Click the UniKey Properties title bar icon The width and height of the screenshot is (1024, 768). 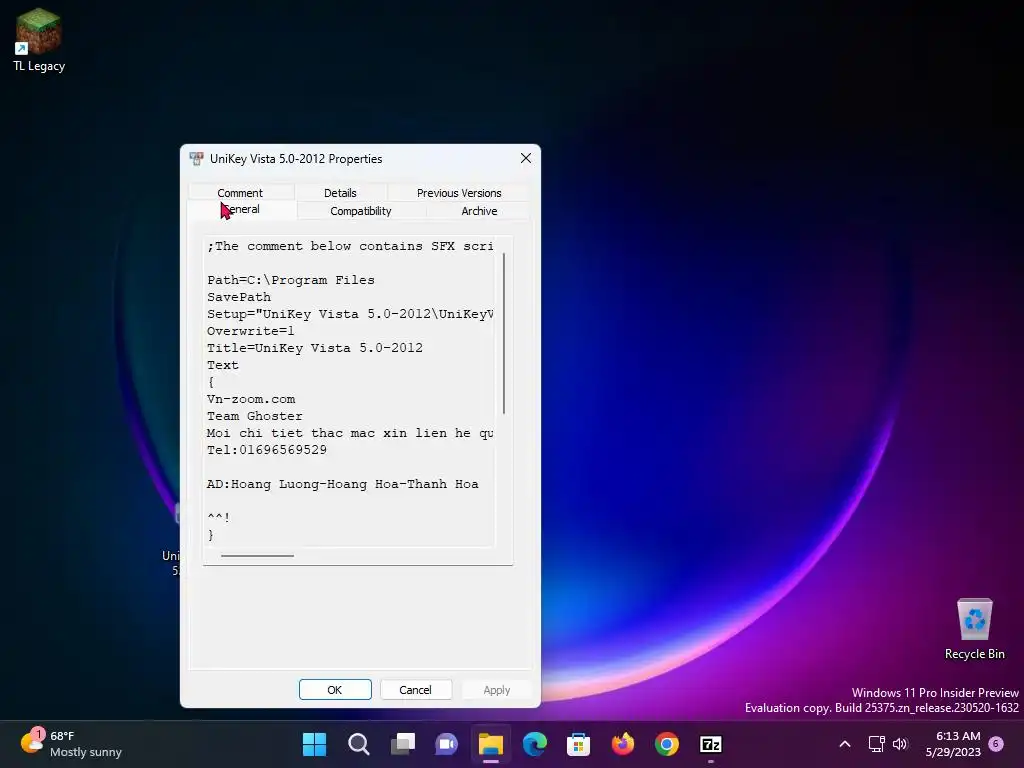196,159
